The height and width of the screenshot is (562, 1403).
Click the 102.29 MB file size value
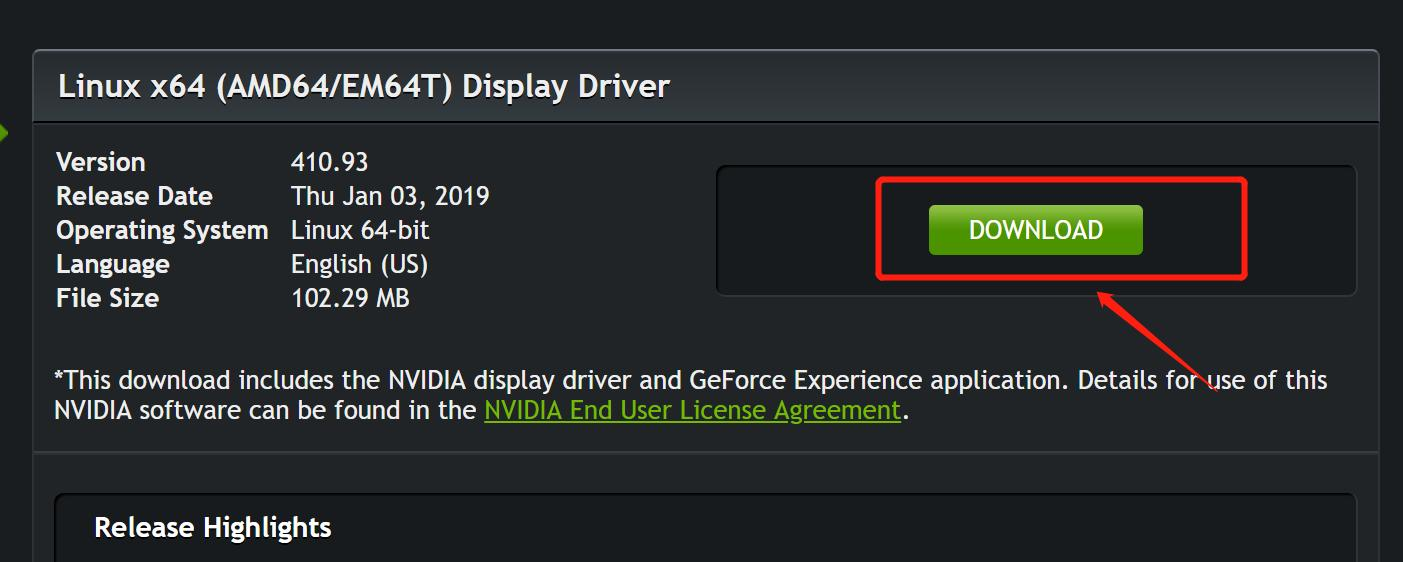(350, 298)
